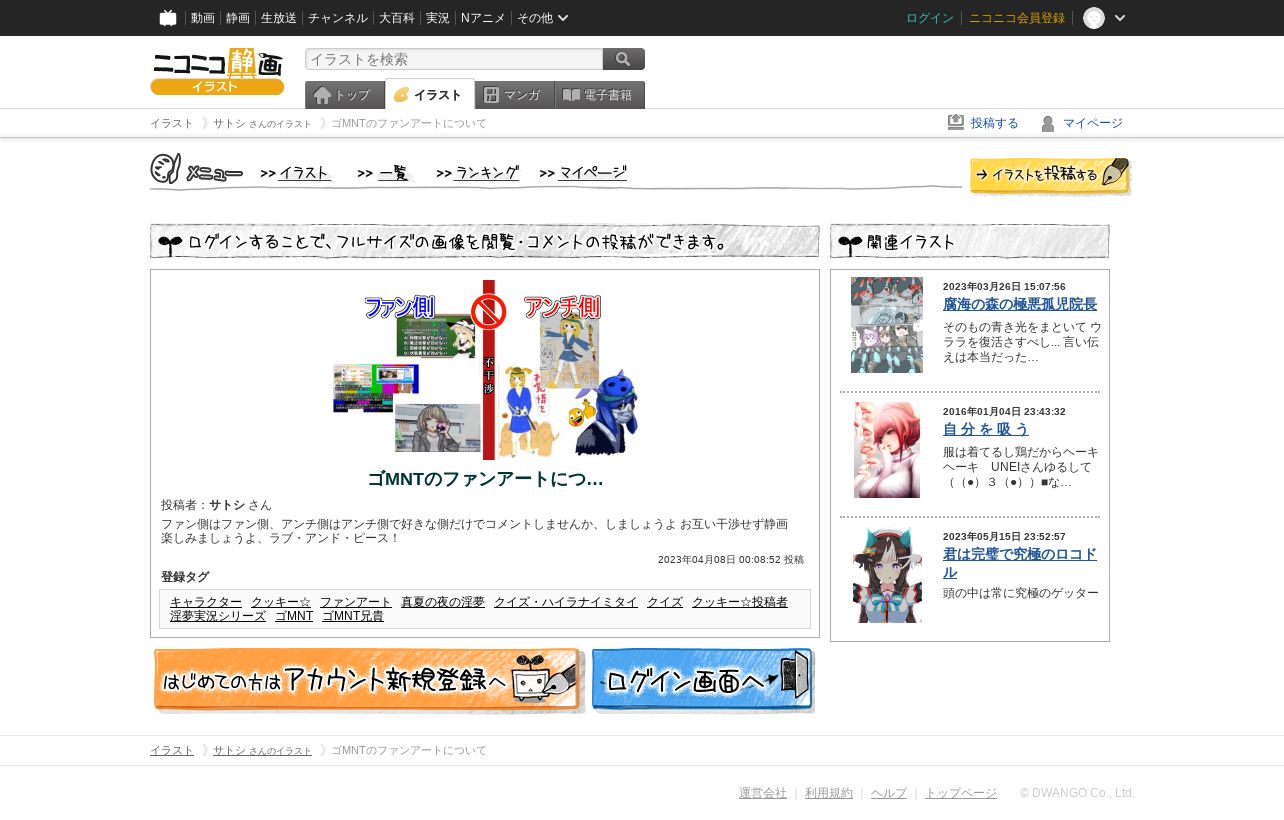Click the search magnifier button

click(623, 59)
